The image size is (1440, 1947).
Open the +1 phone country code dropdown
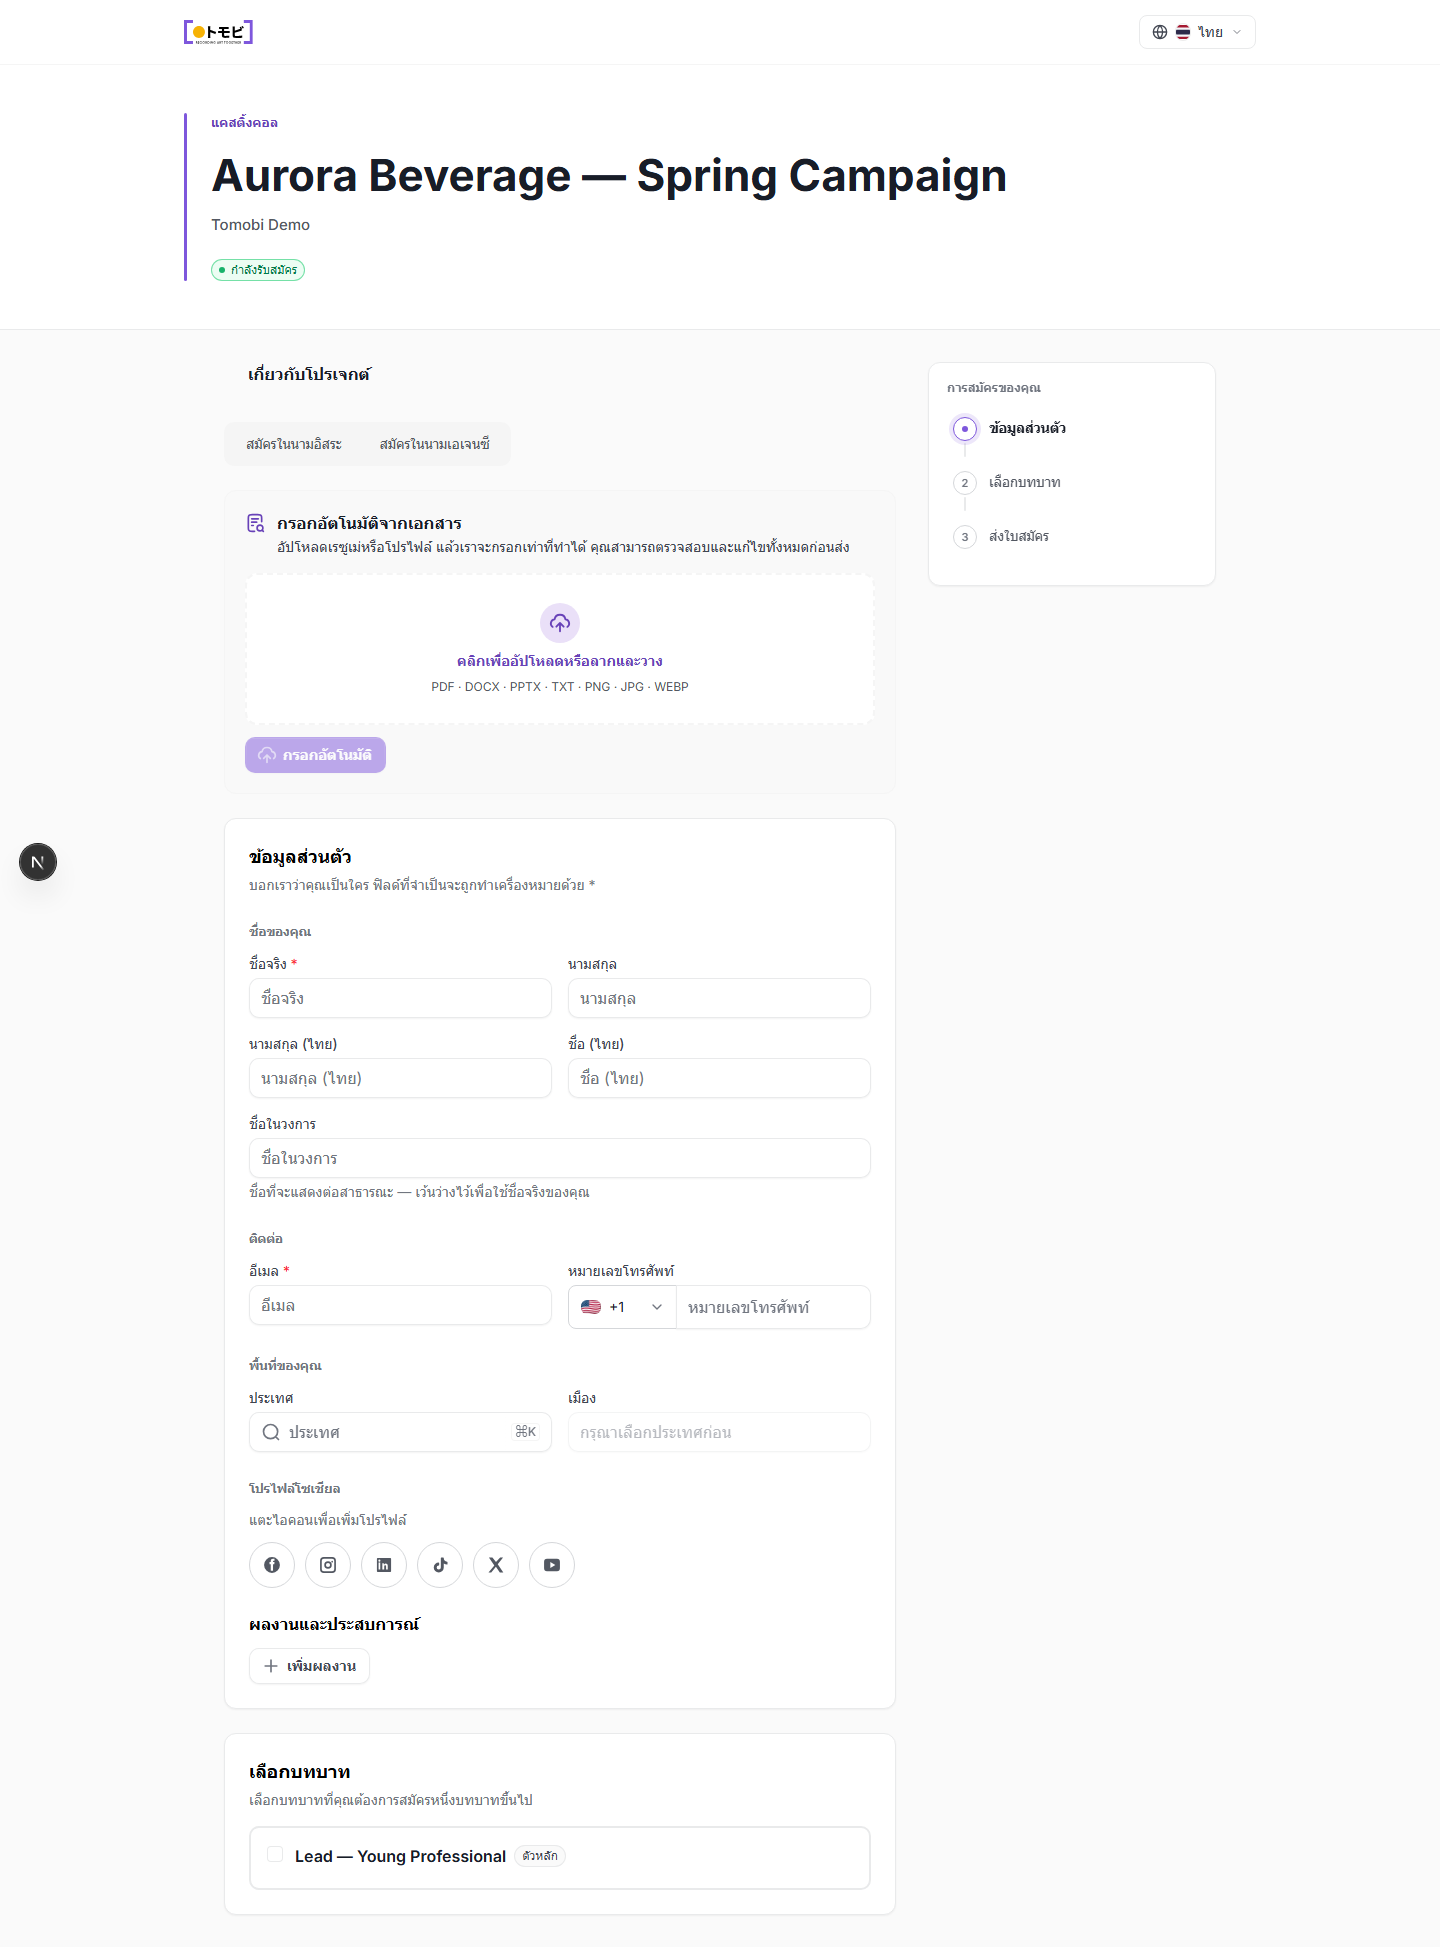pyautogui.click(x=622, y=1307)
